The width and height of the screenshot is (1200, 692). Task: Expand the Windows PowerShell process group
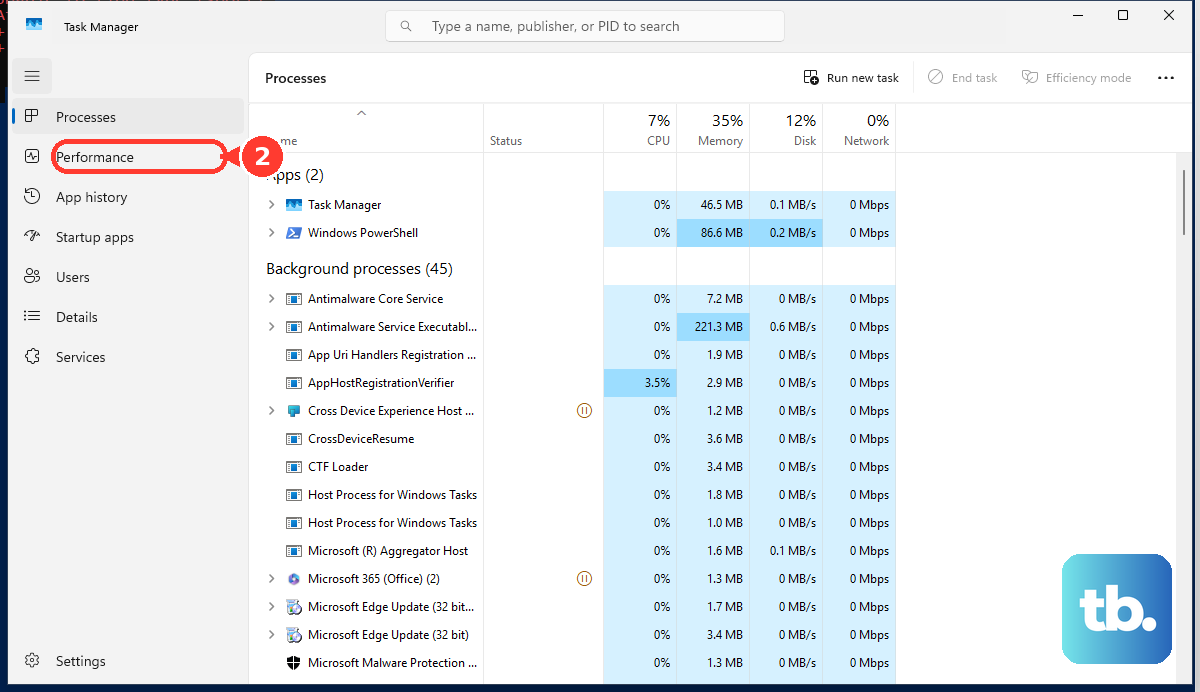pyautogui.click(x=271, y=233)
